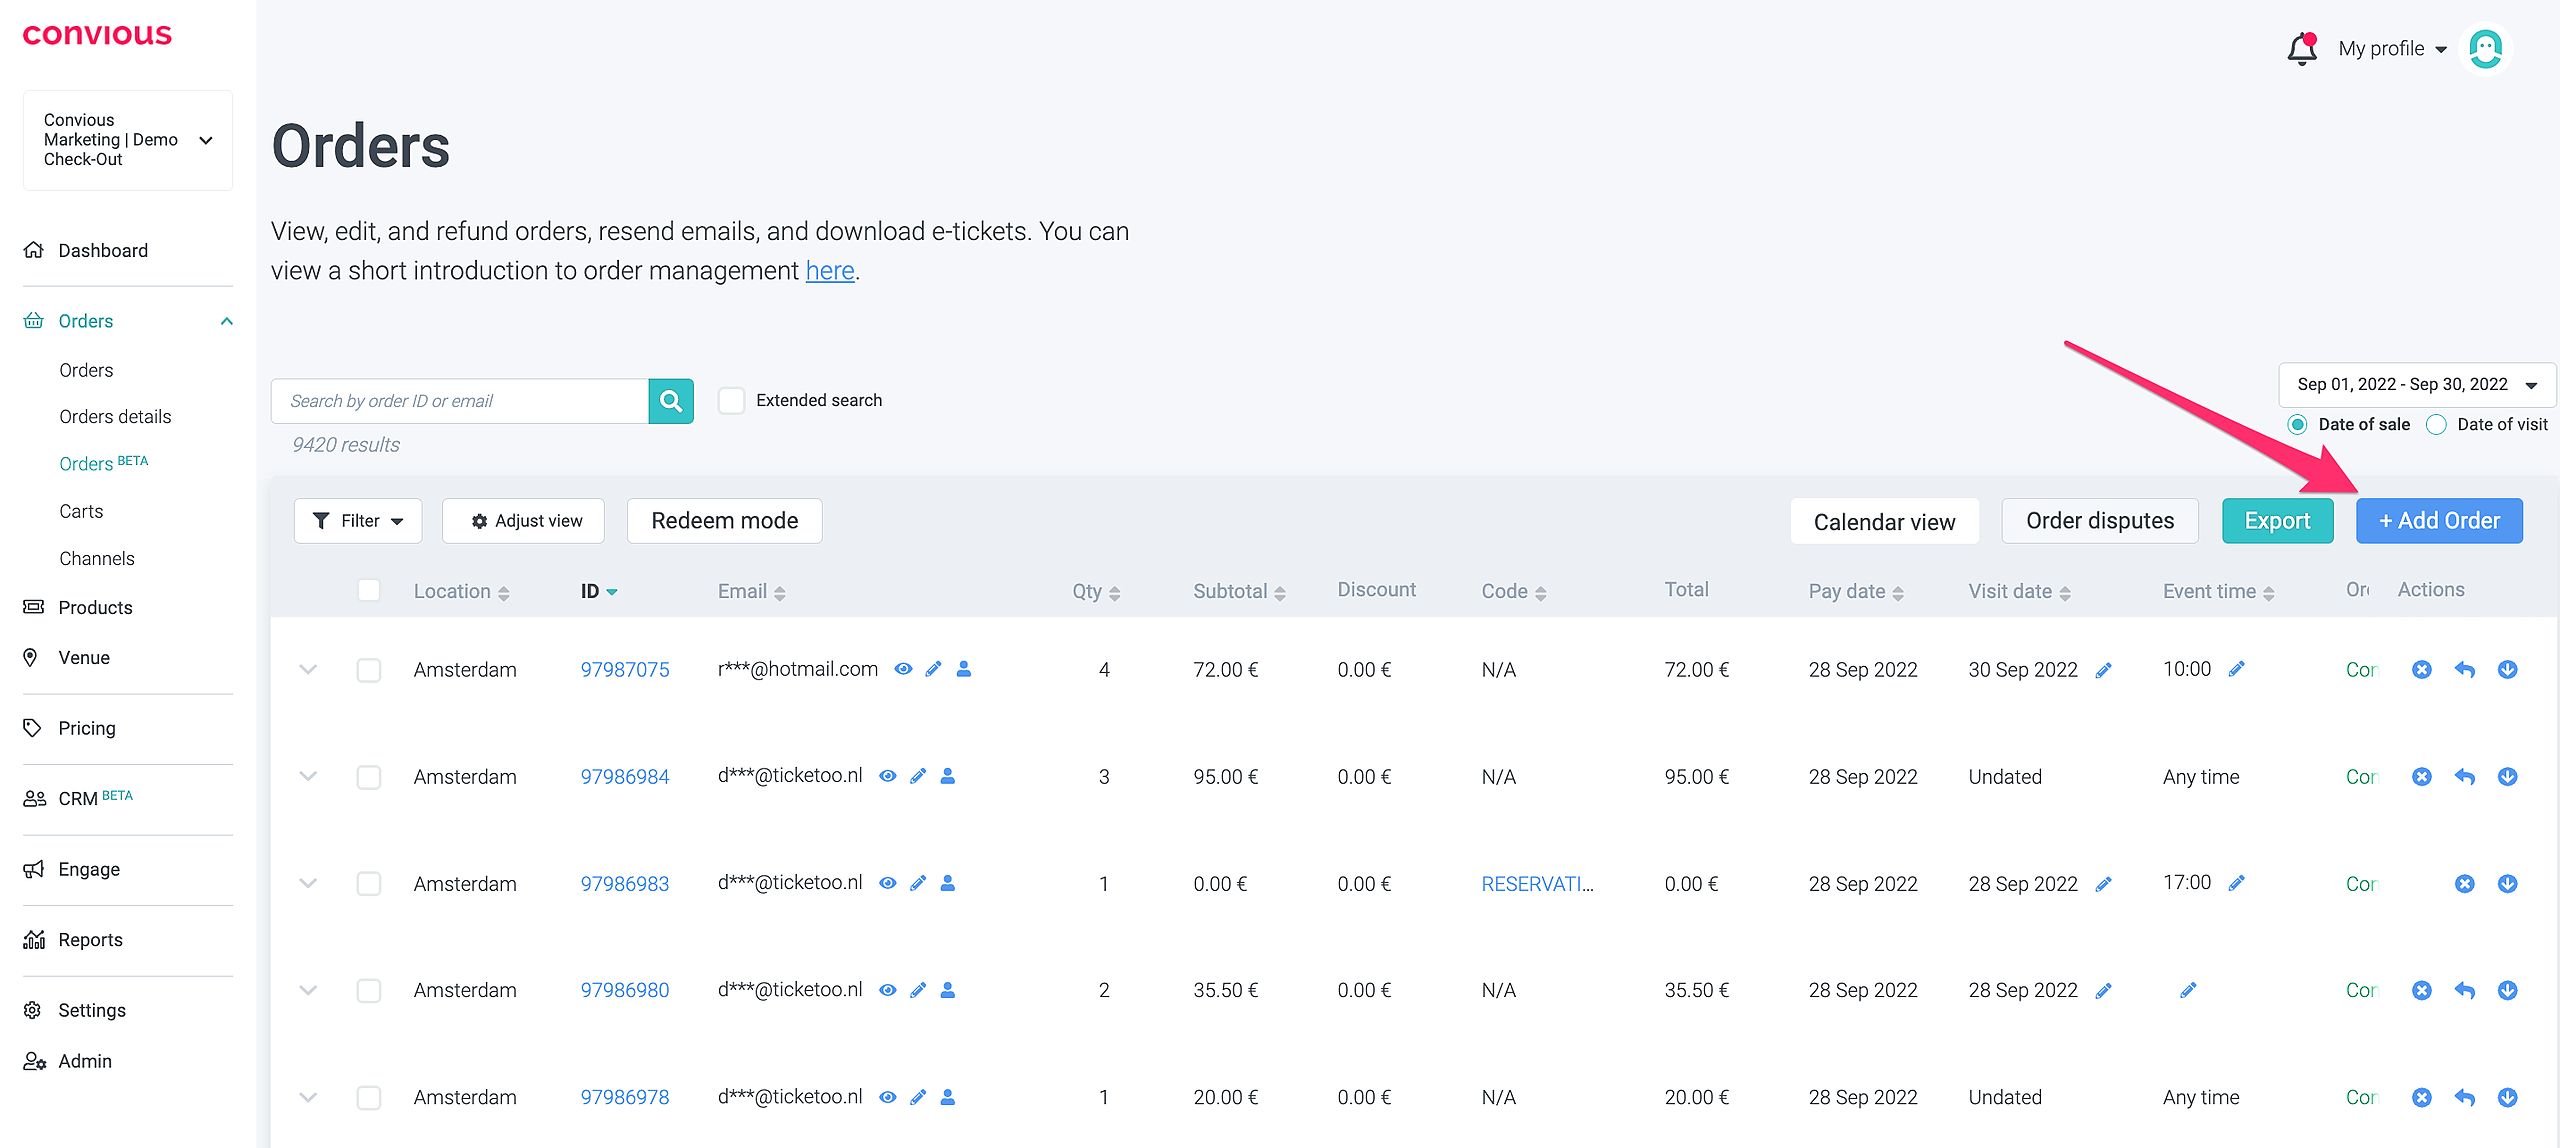Cancel order 97987075 with the X icon

tap(2421, 670)
